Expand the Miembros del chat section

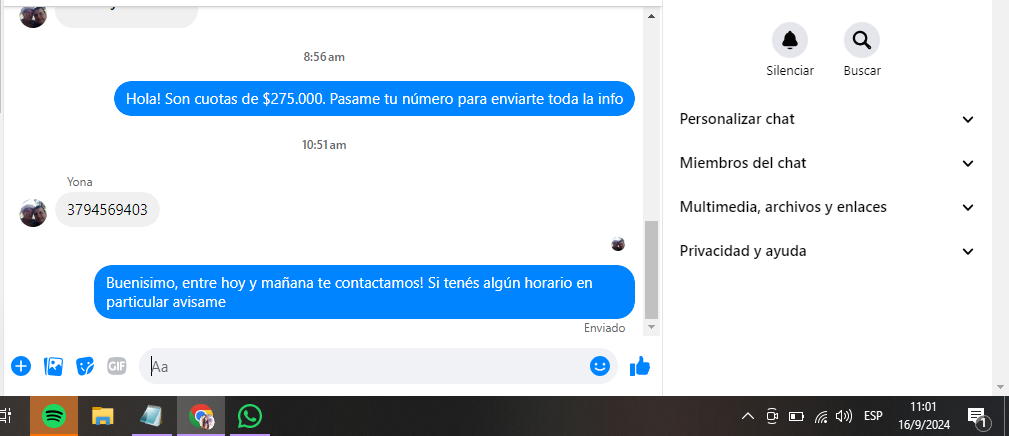tap(827, 163)
